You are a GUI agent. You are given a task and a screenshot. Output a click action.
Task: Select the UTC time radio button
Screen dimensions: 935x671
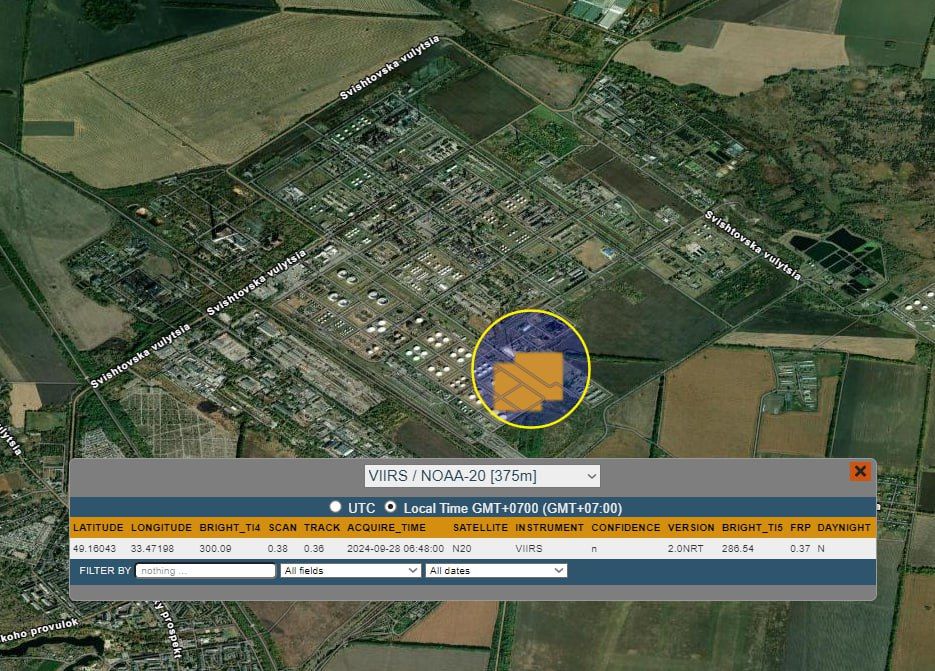(x=336, y=508)
